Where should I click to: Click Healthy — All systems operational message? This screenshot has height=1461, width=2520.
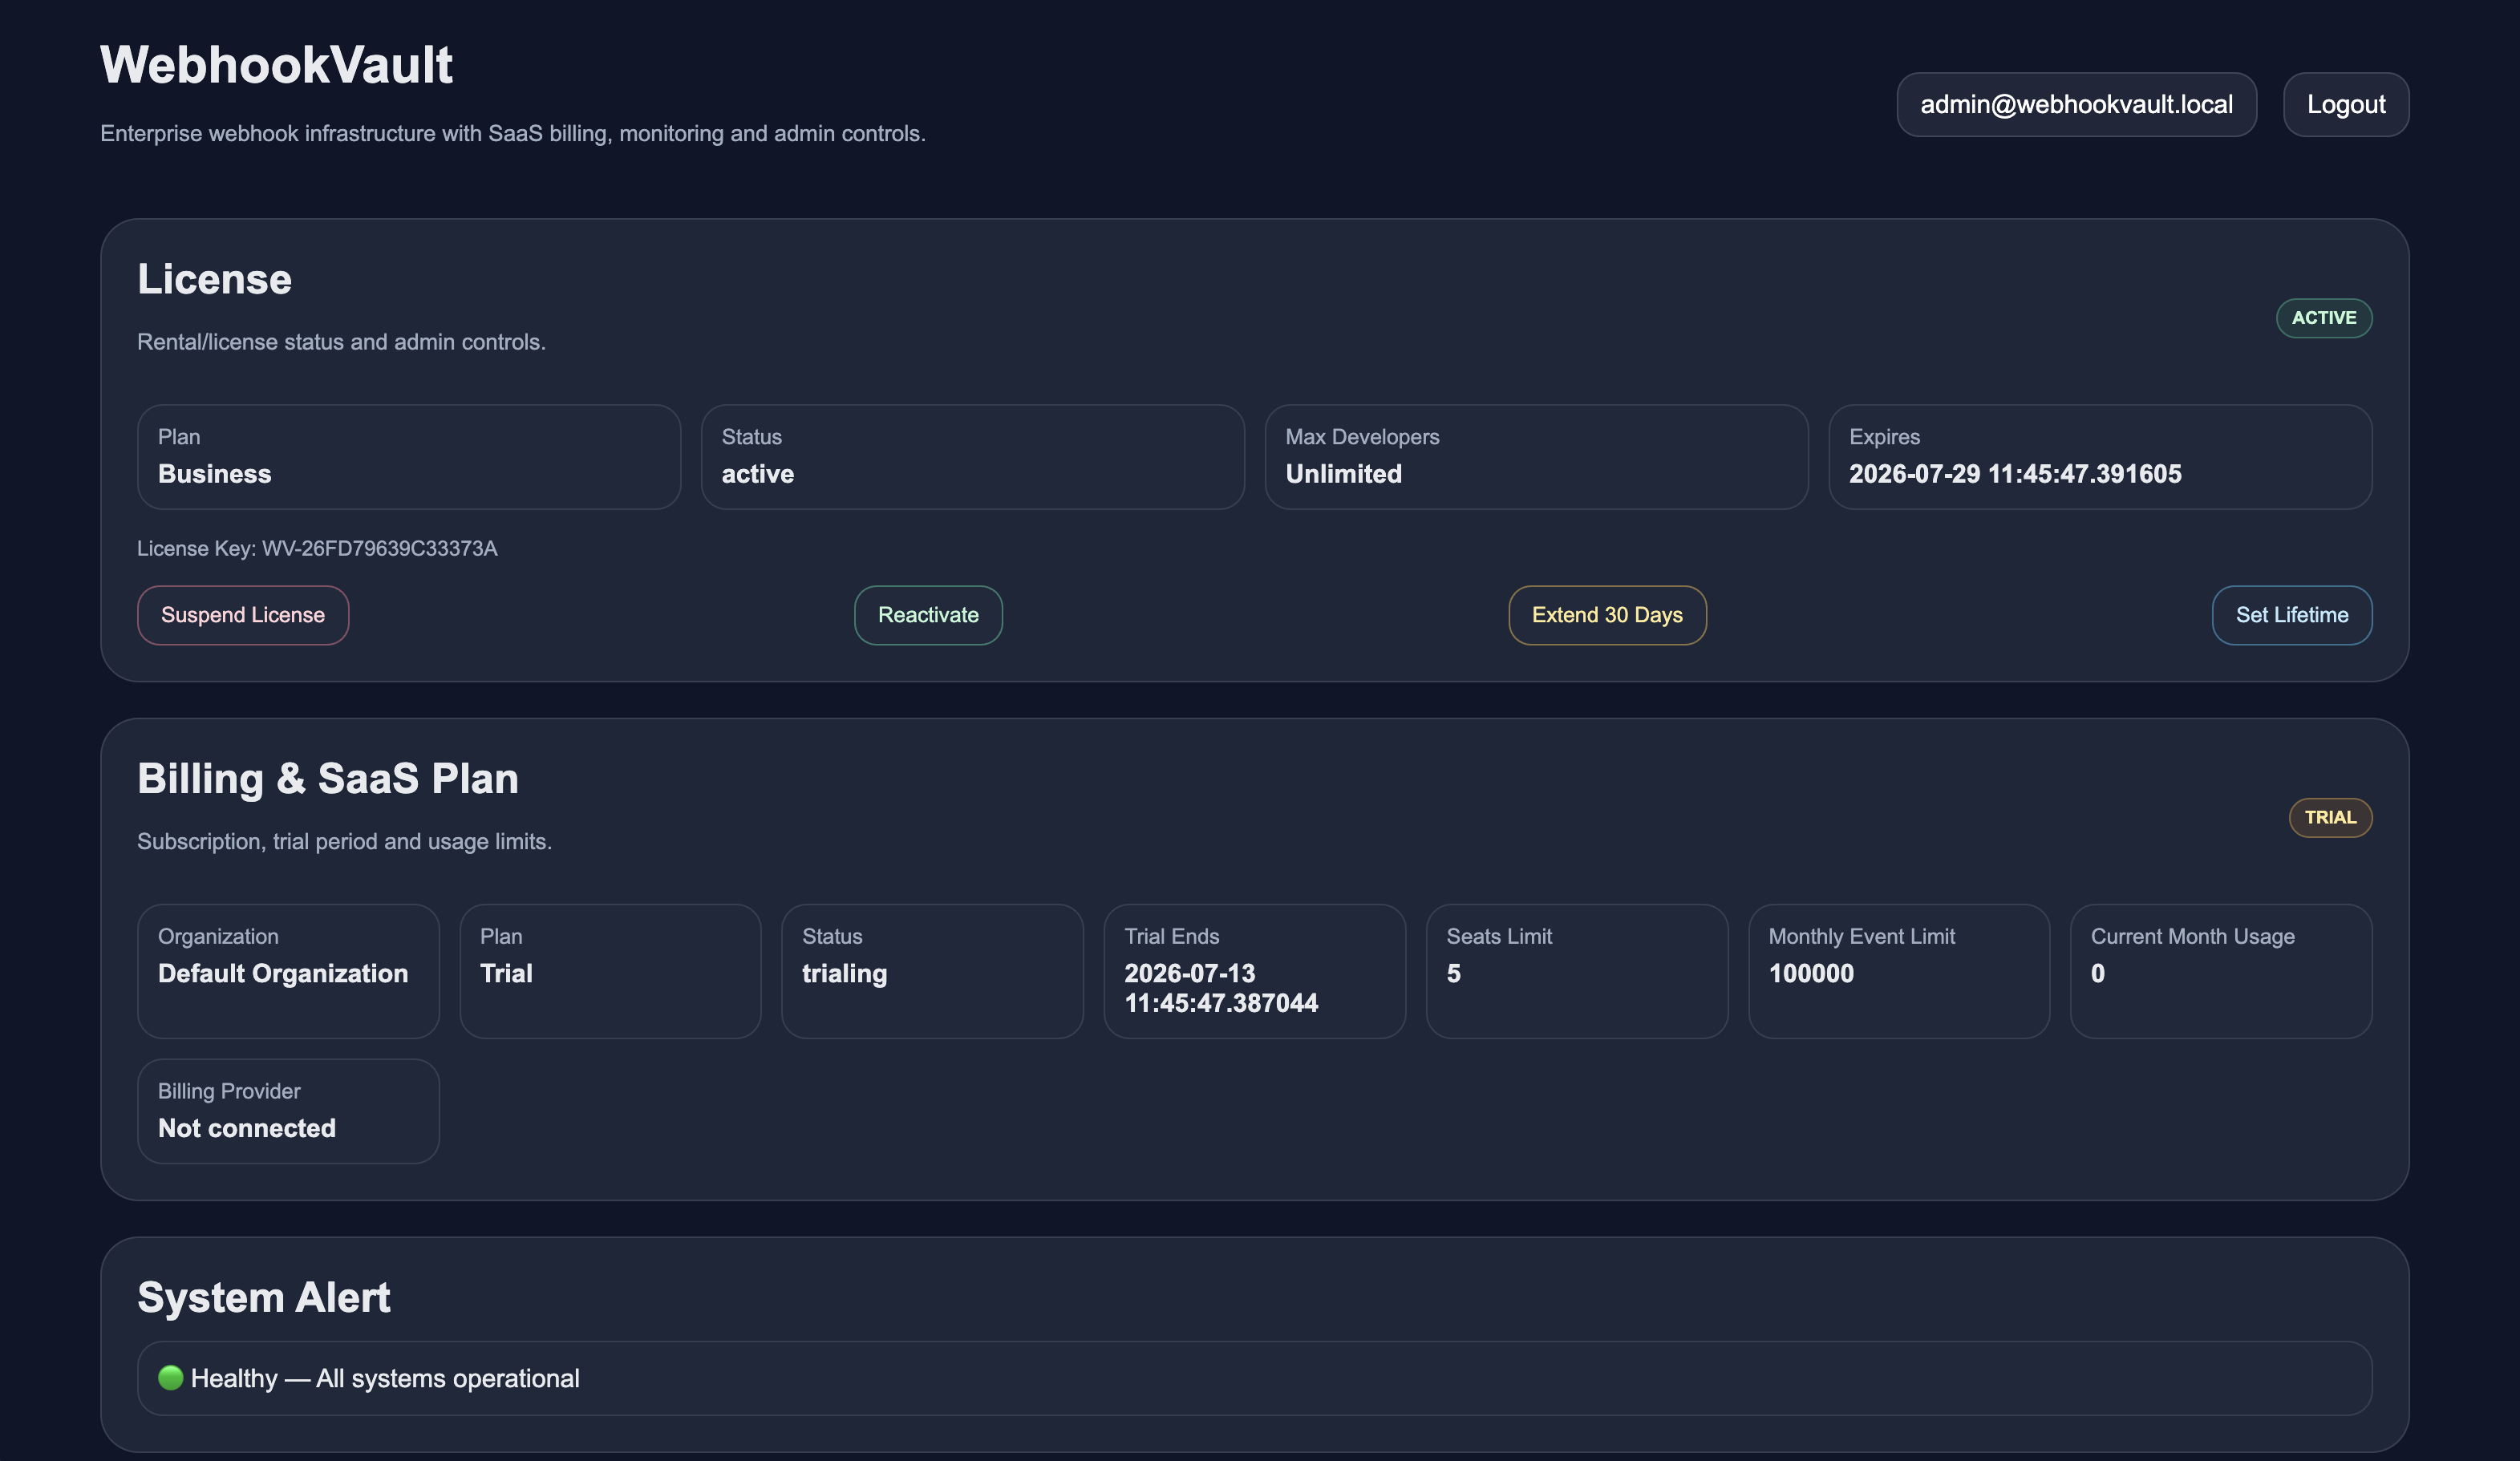tap(385, 1378)
